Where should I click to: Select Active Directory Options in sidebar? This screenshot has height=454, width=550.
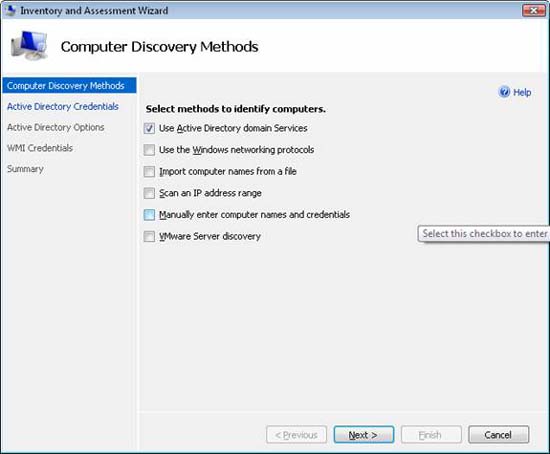tap(55, 127)
